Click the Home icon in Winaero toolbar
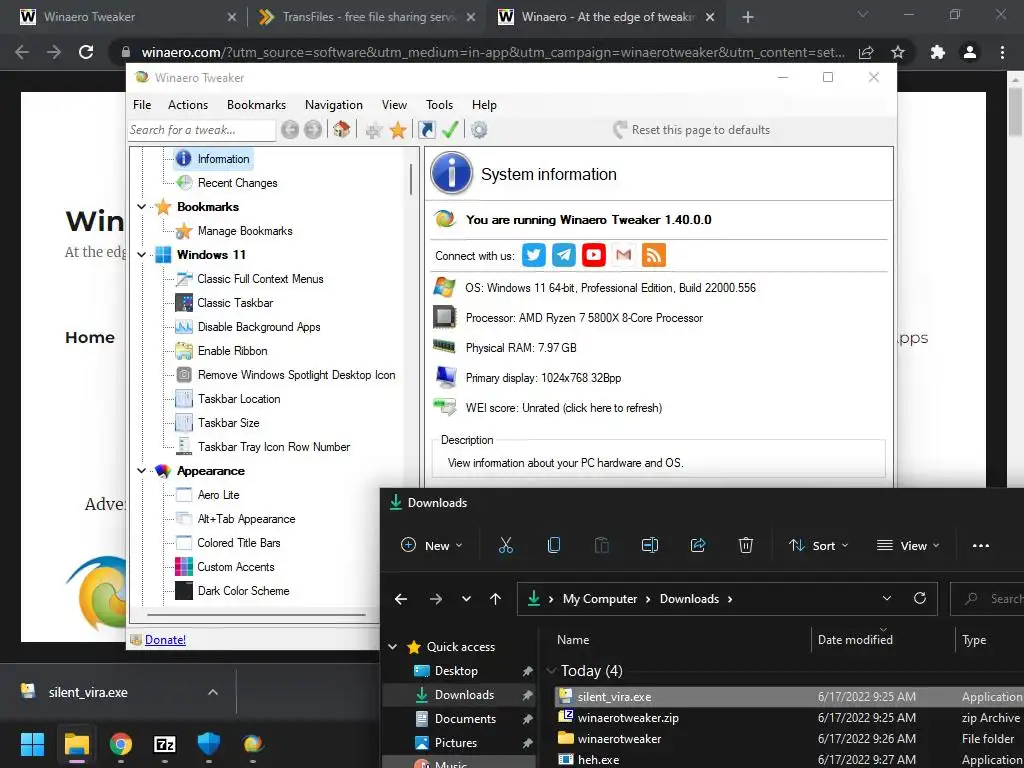Image resolution: width=1024 pixels, height=768 pixels. (342, 129)
